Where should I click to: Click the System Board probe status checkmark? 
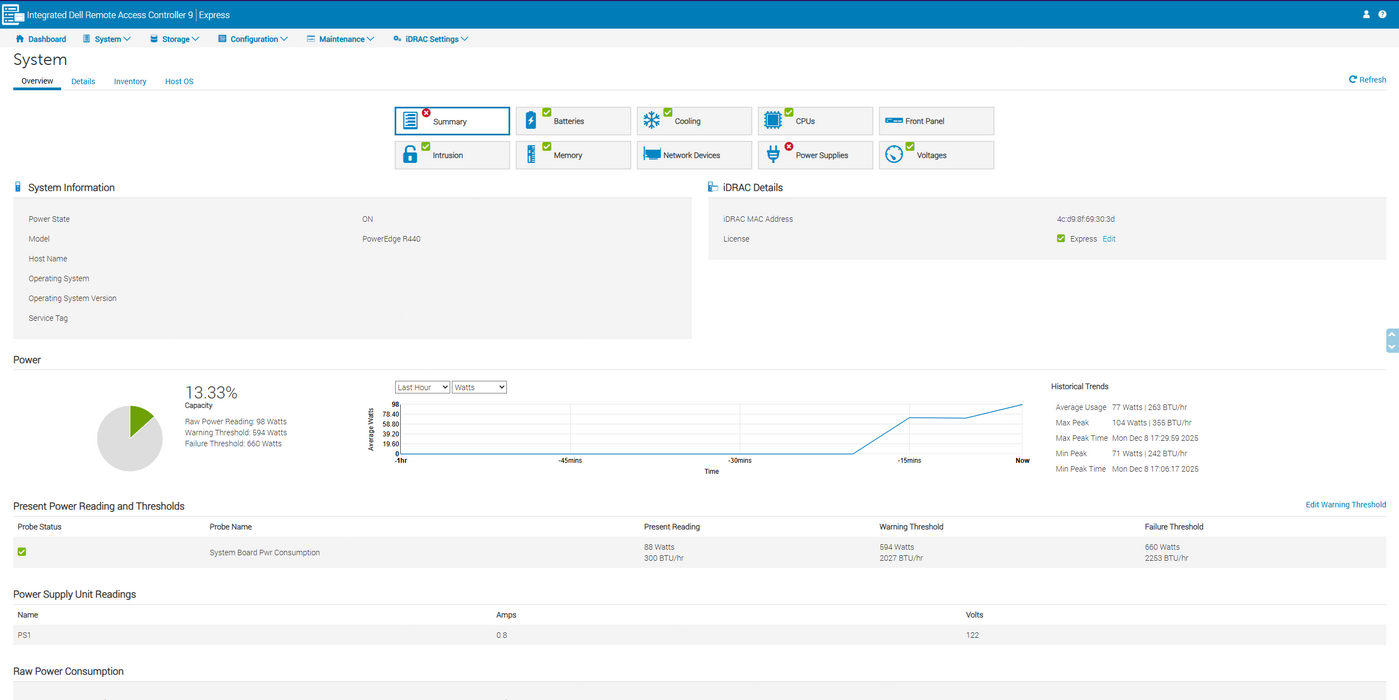22,552
